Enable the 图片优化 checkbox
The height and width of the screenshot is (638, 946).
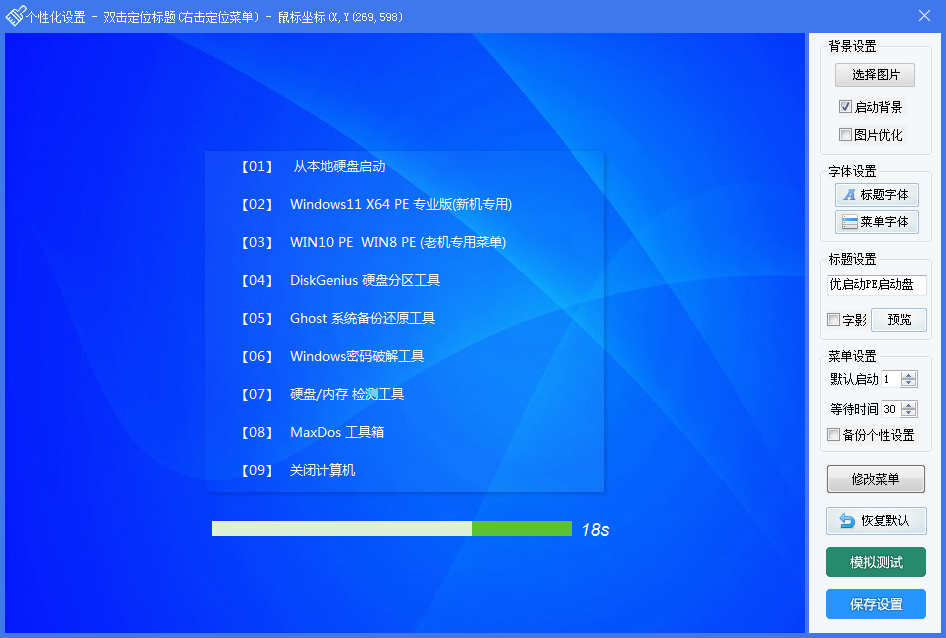coord(845,135)
